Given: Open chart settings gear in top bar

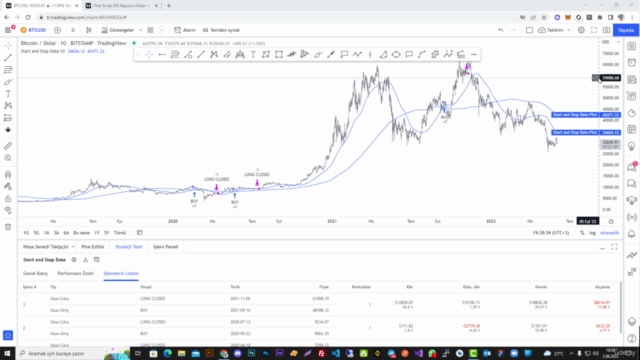Looking at the screenshot, I should coord(581,30).
